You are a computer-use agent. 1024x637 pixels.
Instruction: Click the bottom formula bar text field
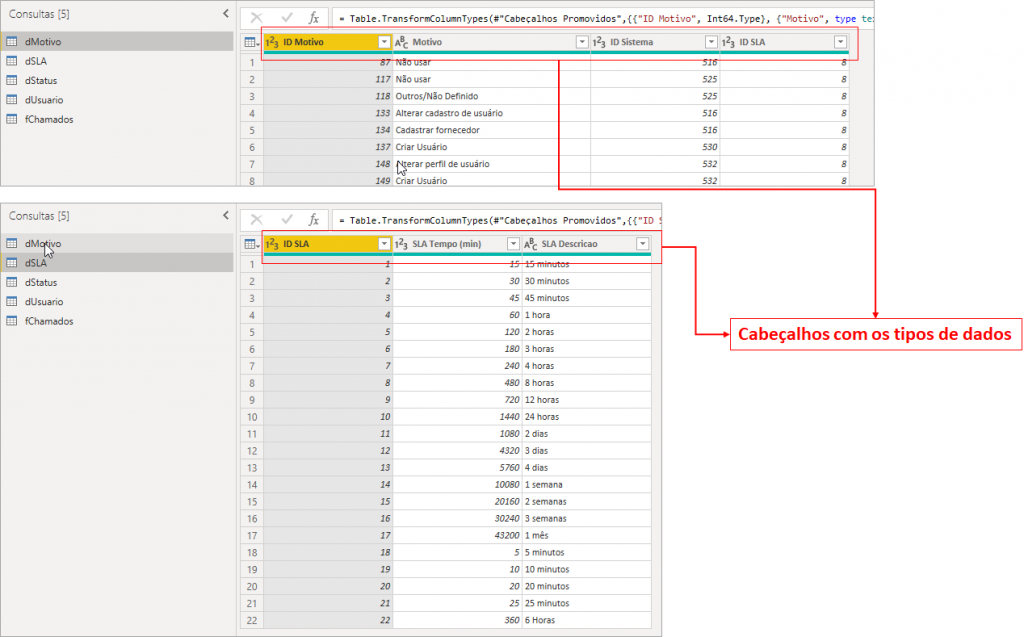point(497,220)
